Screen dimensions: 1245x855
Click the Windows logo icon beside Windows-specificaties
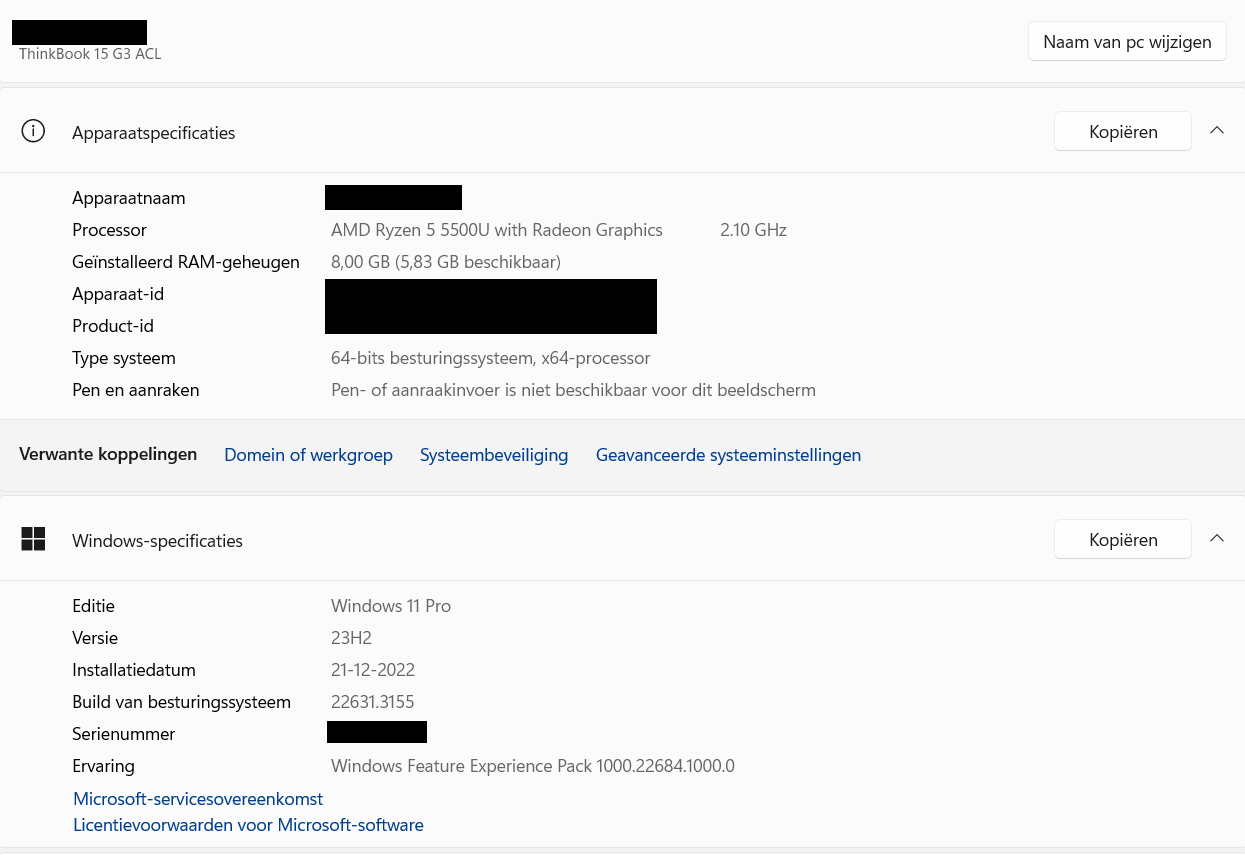click(33, 539)
